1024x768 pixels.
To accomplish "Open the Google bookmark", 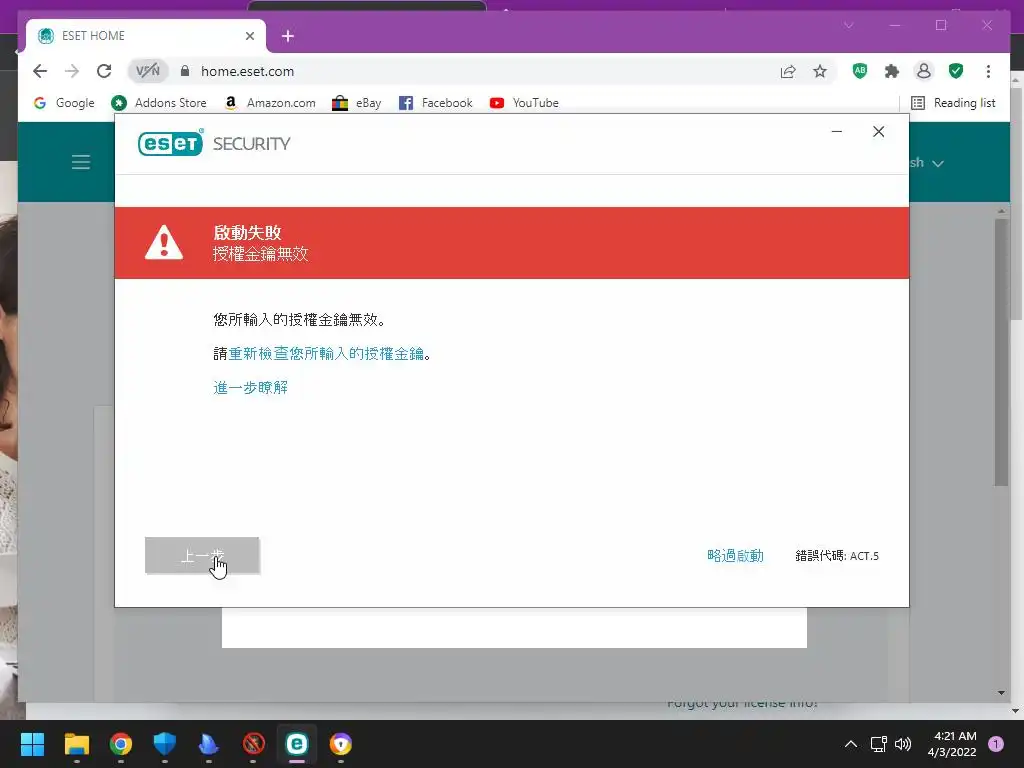I will [x=64, y=103].
